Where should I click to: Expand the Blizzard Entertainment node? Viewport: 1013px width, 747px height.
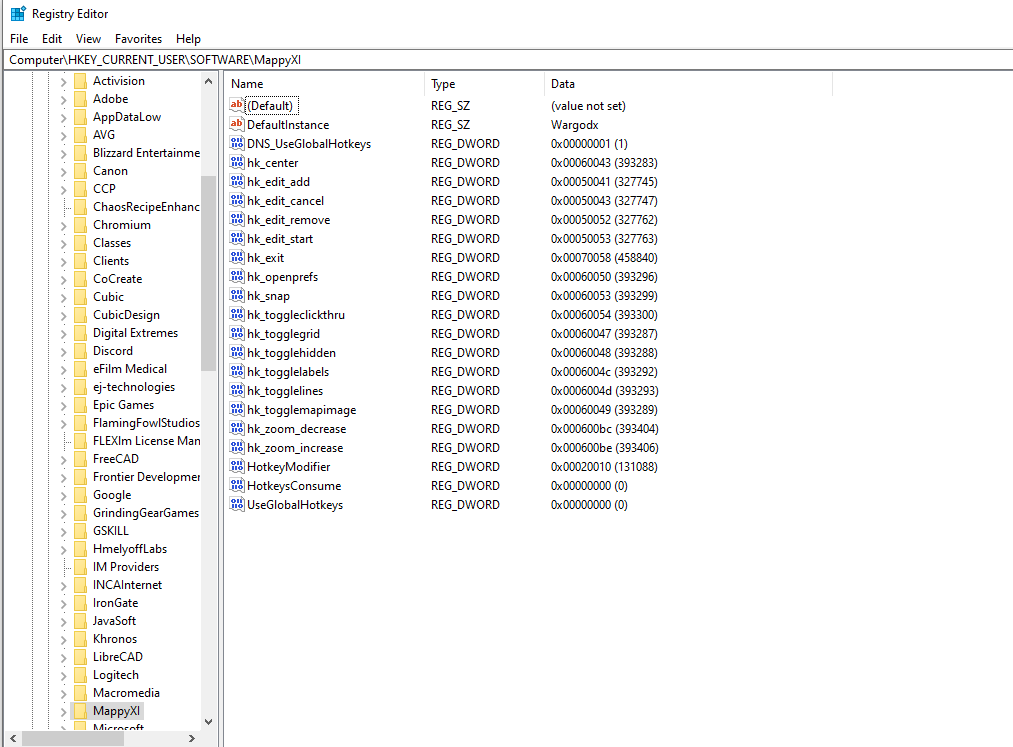tap(64, 152)
